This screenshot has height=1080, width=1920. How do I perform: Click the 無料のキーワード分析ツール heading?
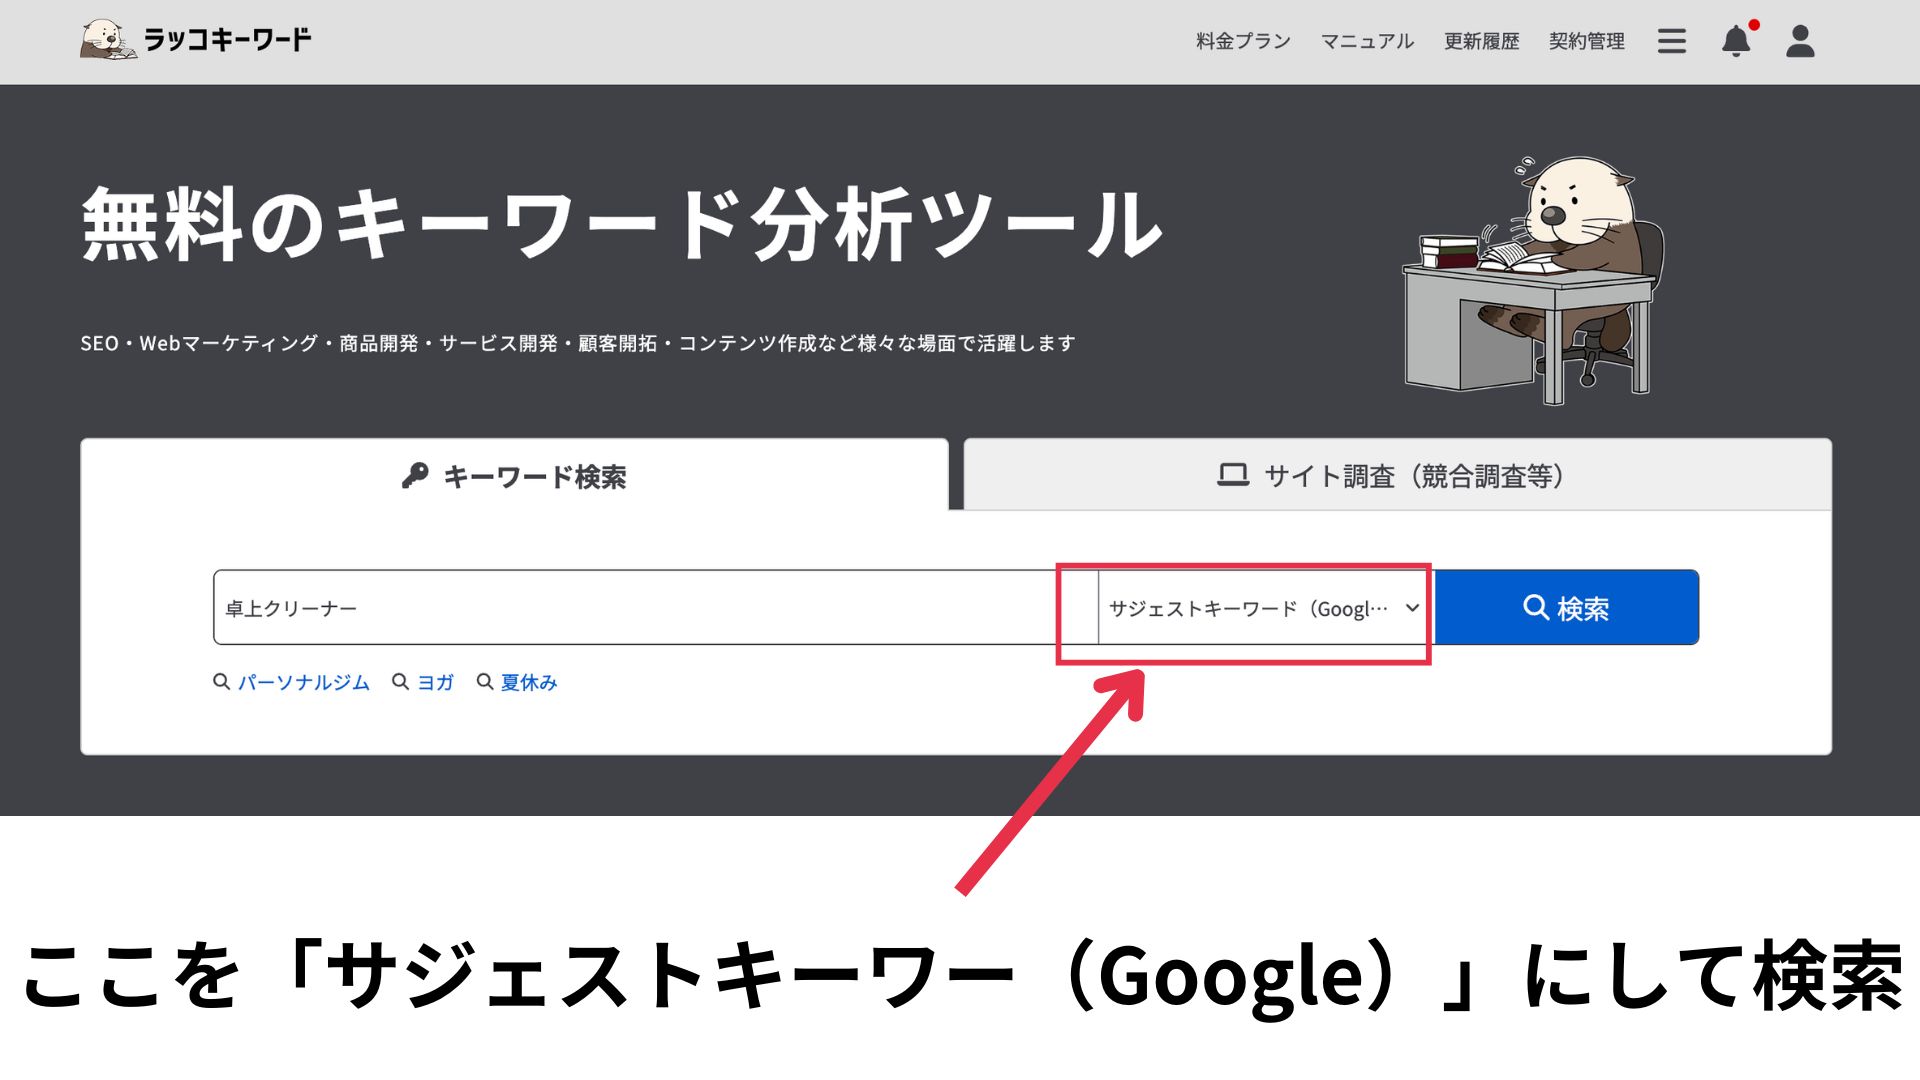click(621, 224)
